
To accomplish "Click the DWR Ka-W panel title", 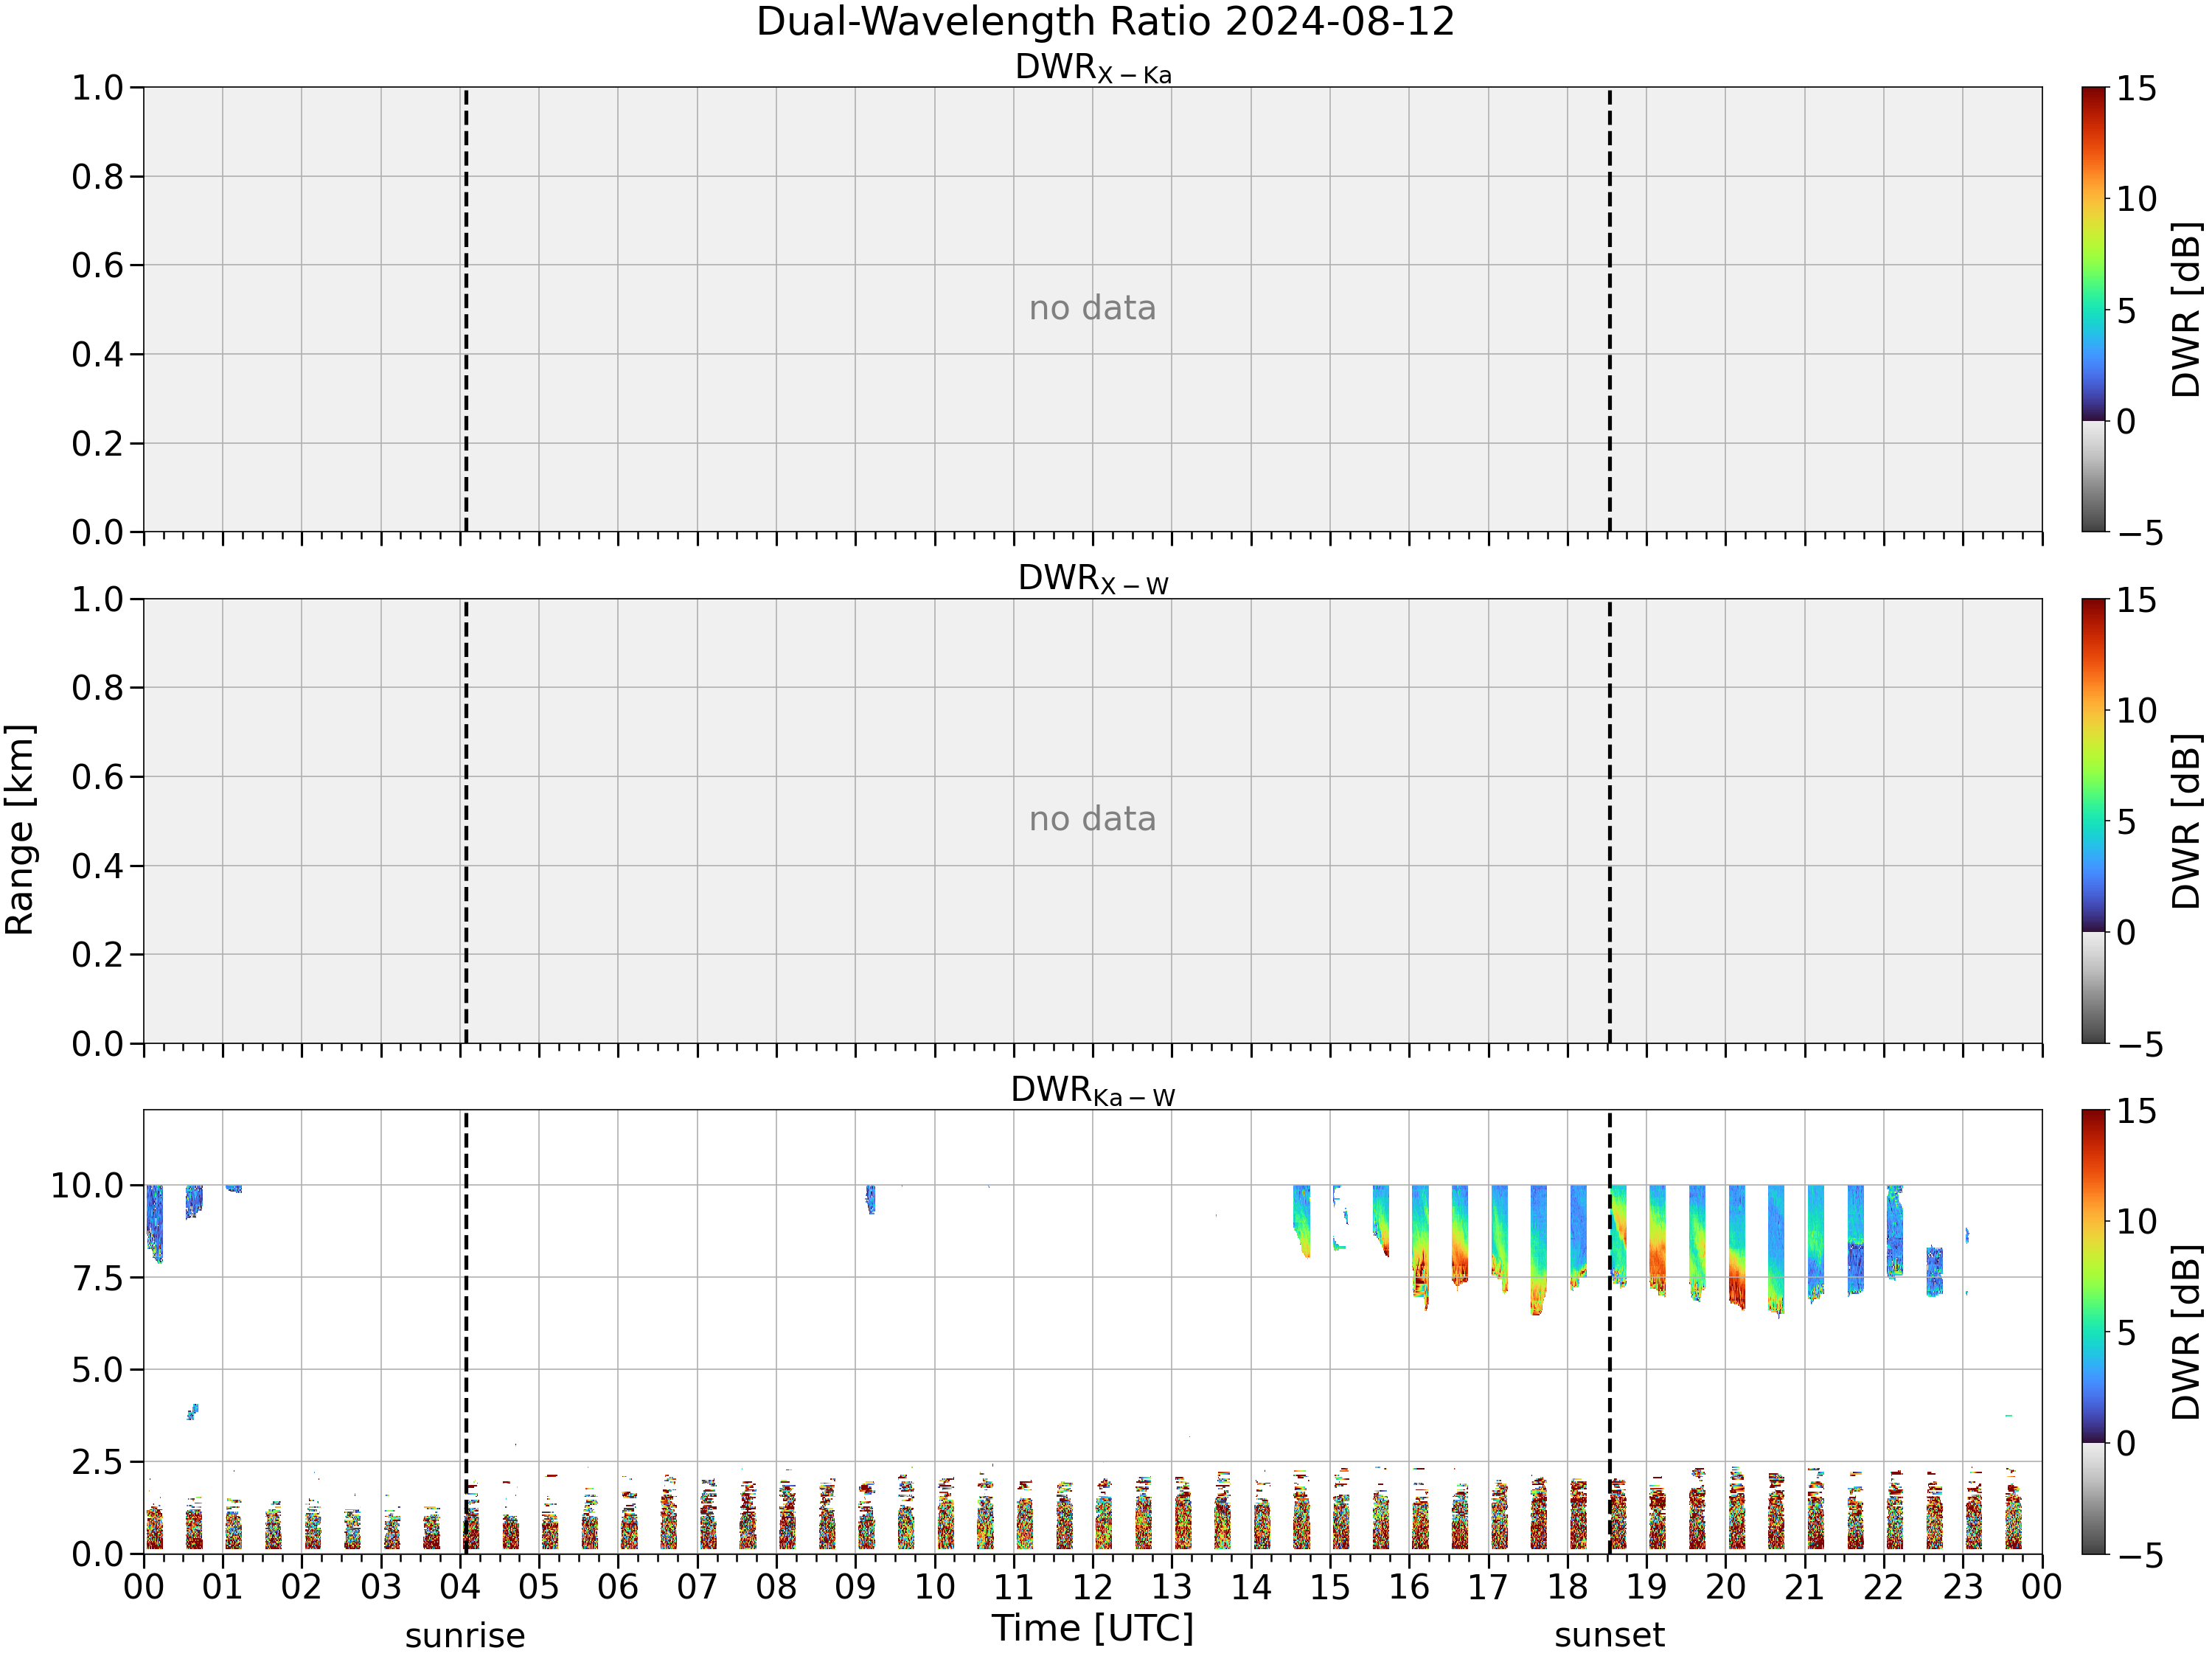I will coord(1093,1091).
